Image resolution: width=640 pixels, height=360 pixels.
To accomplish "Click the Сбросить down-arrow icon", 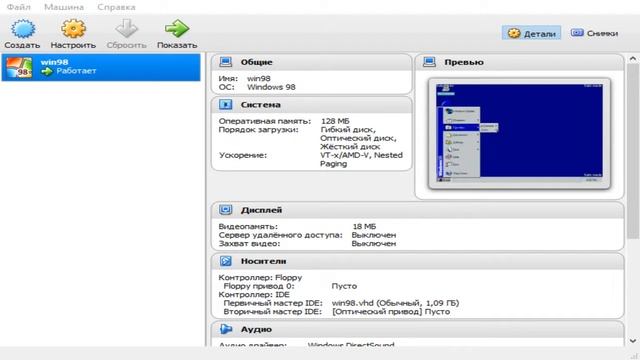I will [x=126, y=29].
